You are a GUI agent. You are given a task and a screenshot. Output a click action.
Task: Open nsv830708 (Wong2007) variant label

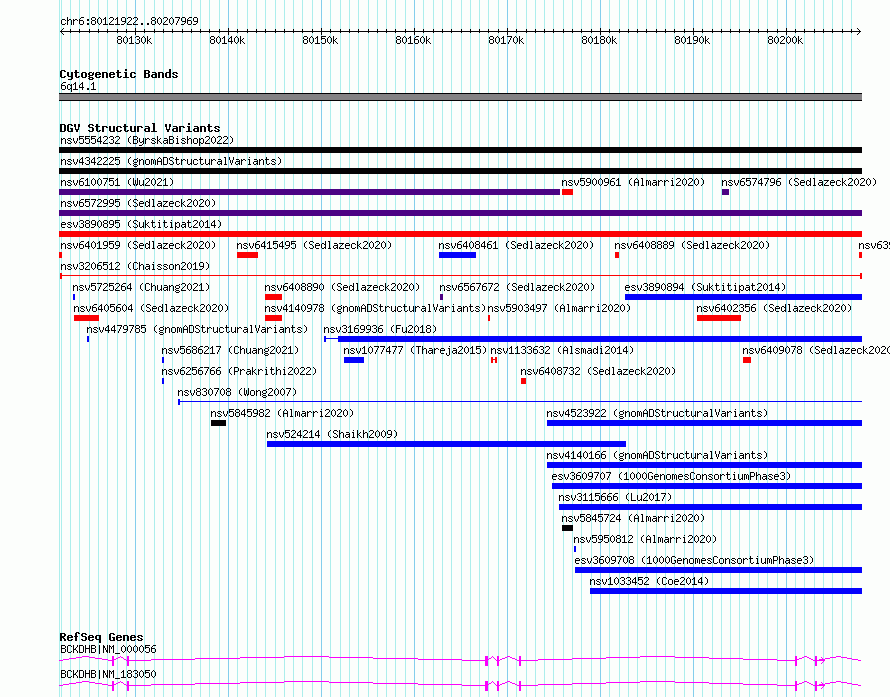tap(237, 392)
